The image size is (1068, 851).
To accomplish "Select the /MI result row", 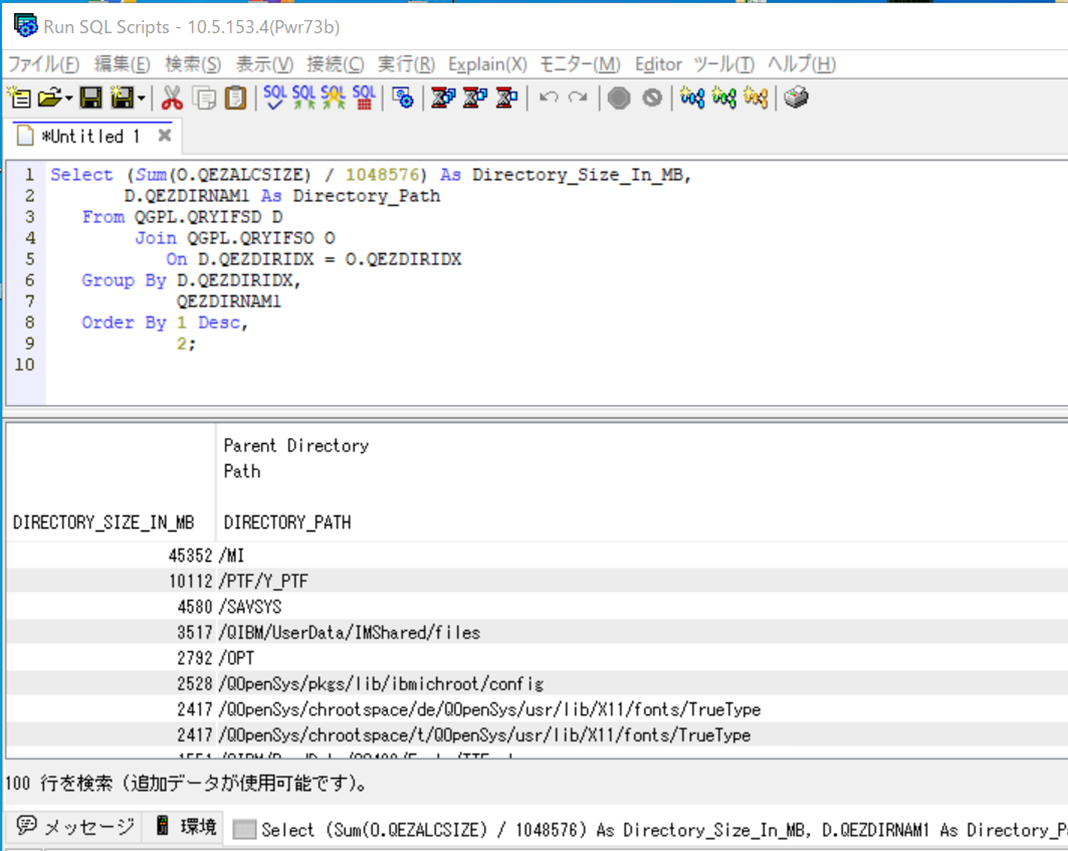I will tap(537, 555).
